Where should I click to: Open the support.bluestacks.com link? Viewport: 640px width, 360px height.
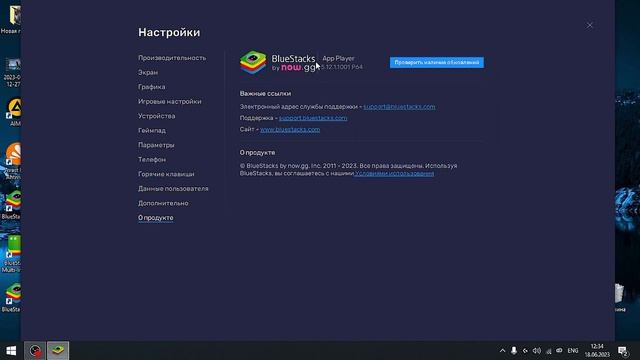(x=313, y=118)
